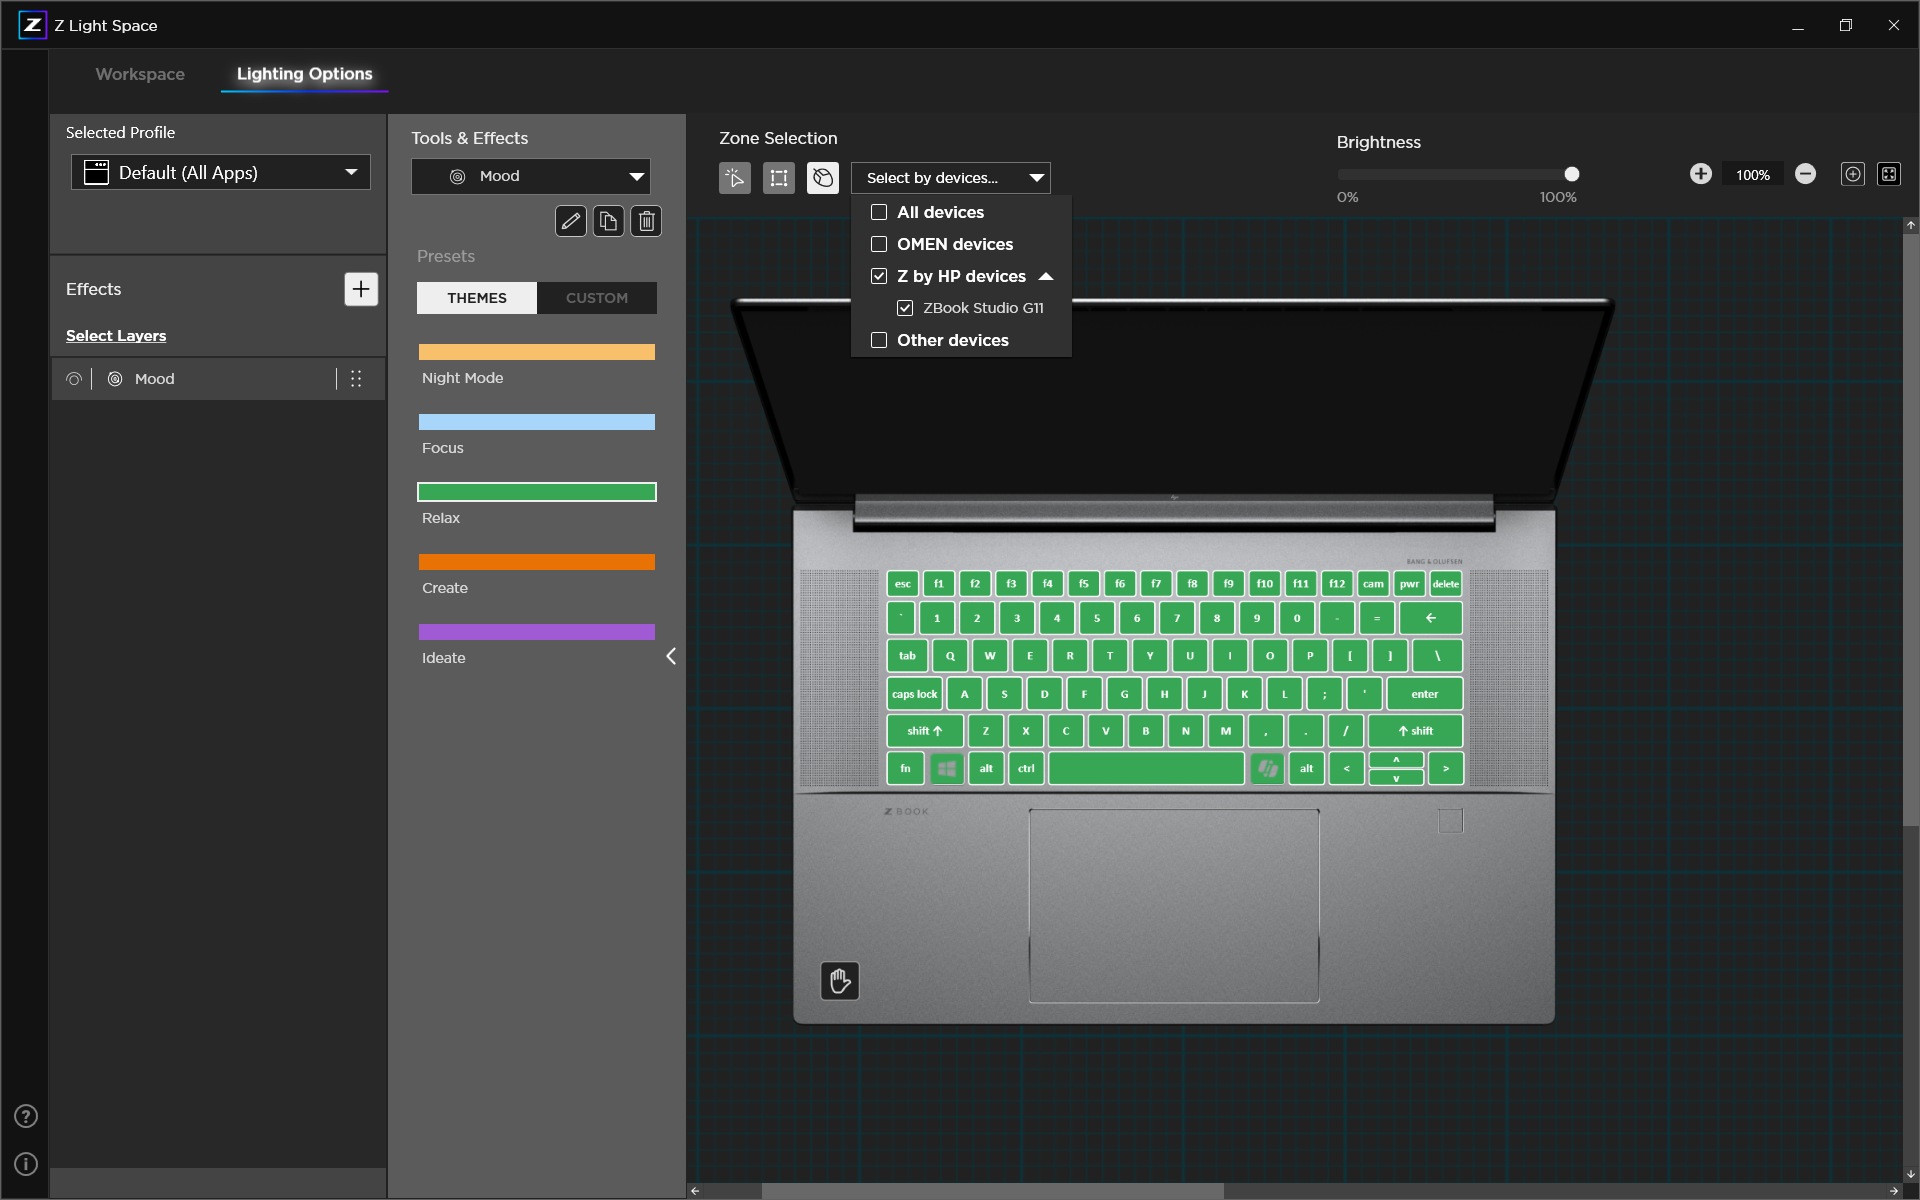Open the Mood effect type dropdown
The height and width of the screenshot is (1200, 1920).
531,176
